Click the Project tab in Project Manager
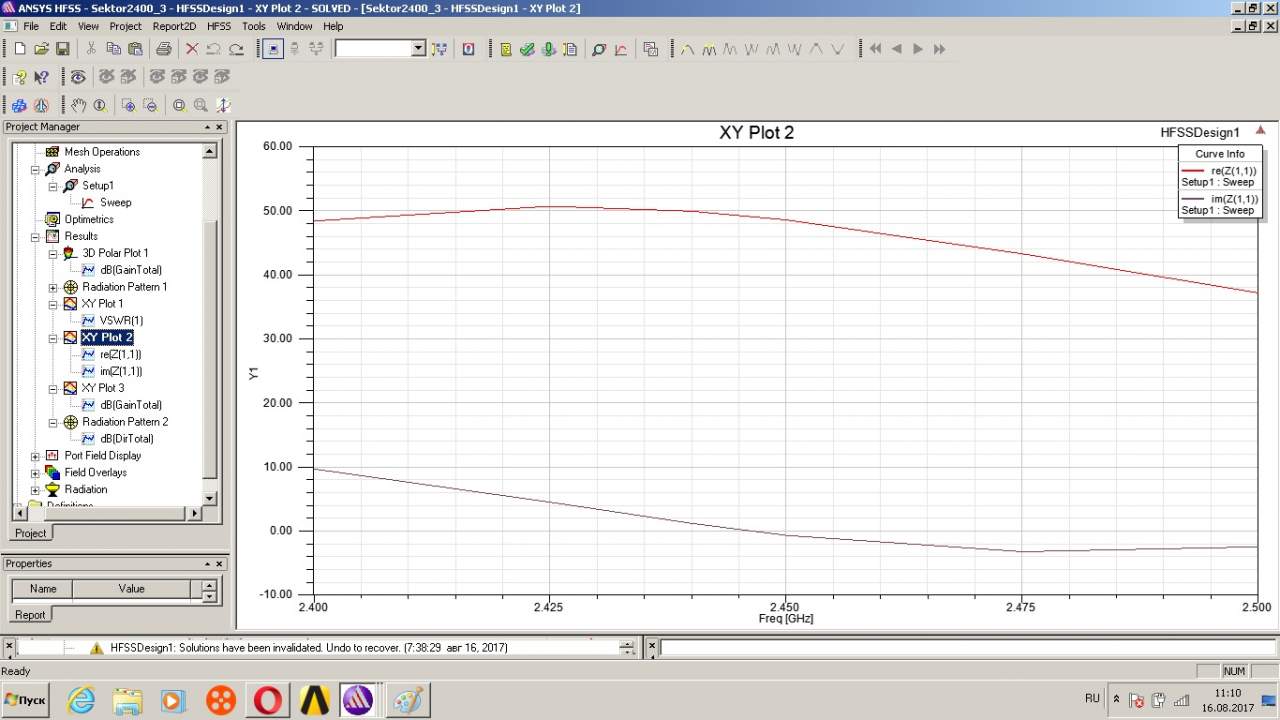Screen dimensions: 1280x720 tap(30, 533)
